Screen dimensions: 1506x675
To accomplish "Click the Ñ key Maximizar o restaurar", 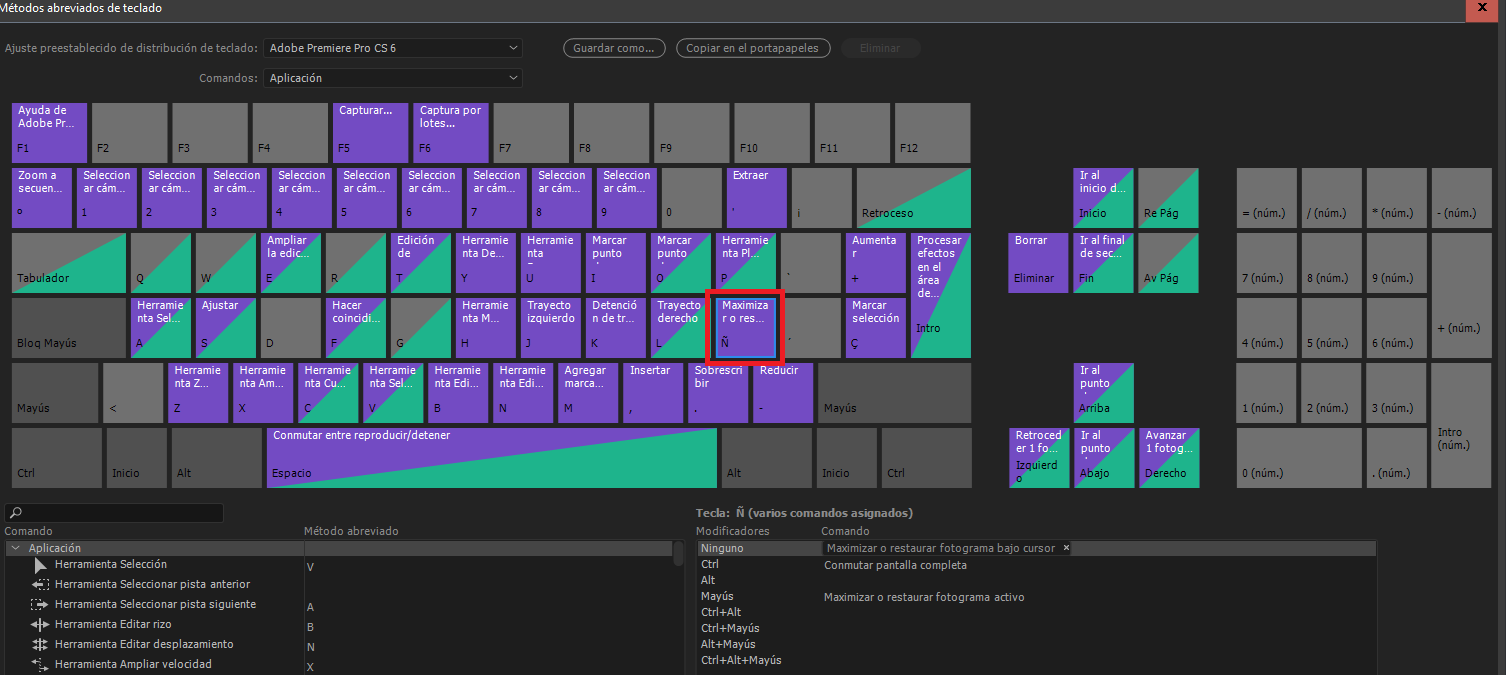I will click(745, 327).
